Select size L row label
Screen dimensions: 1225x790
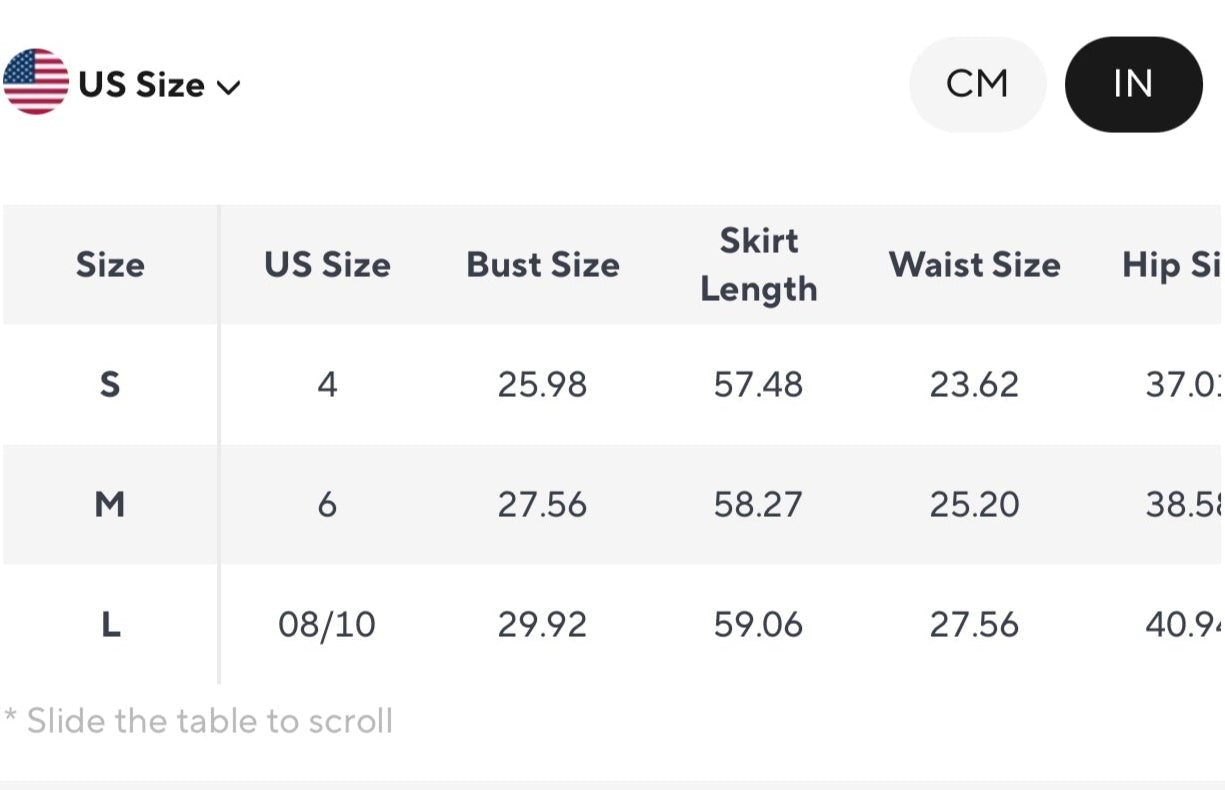pos(110,624)
